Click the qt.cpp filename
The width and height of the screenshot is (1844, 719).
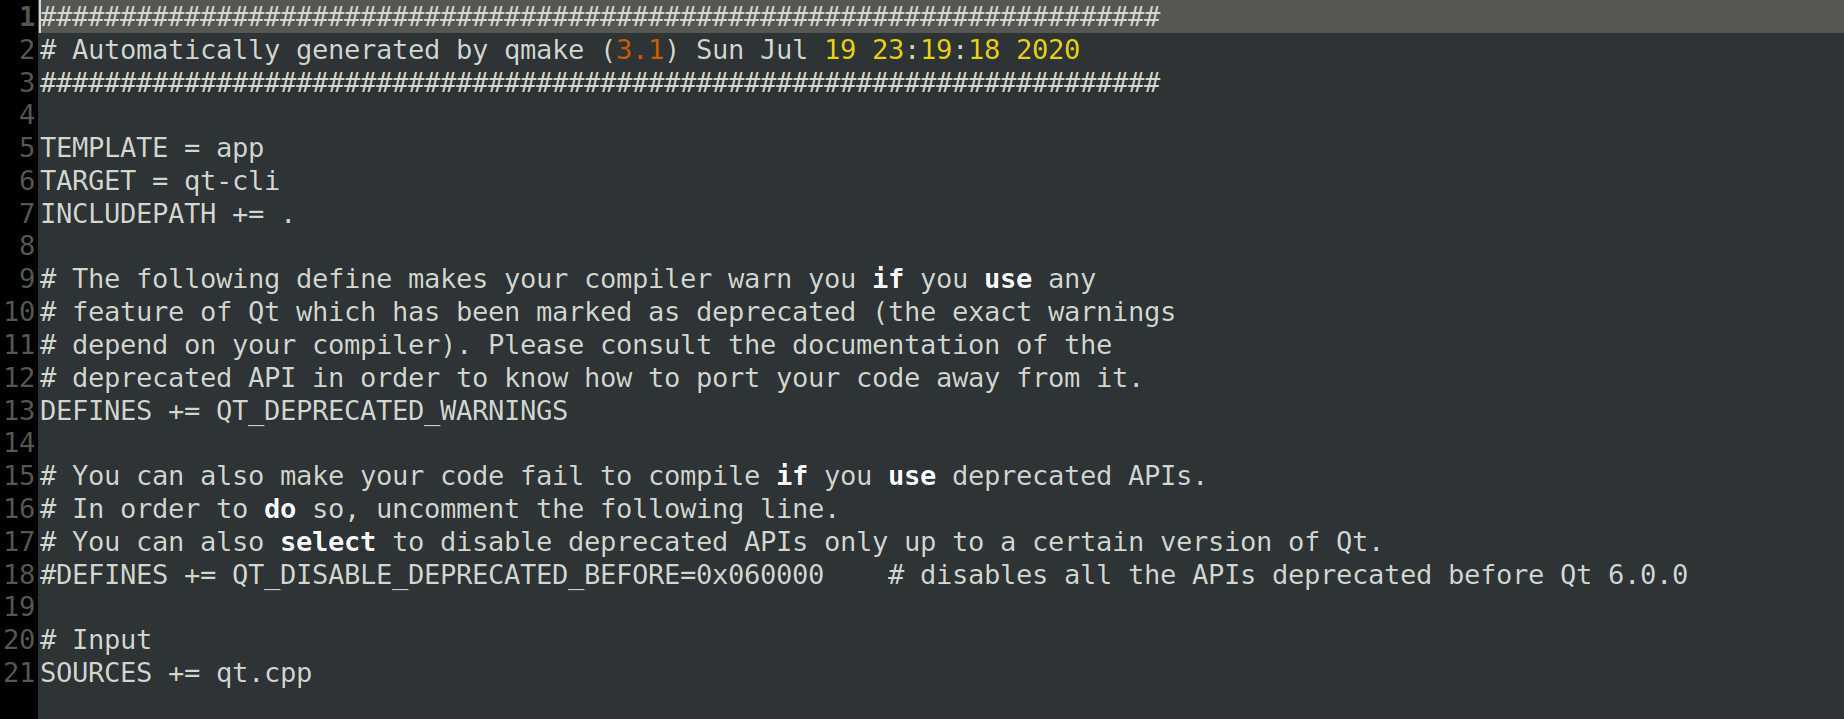tap(264, 673)
